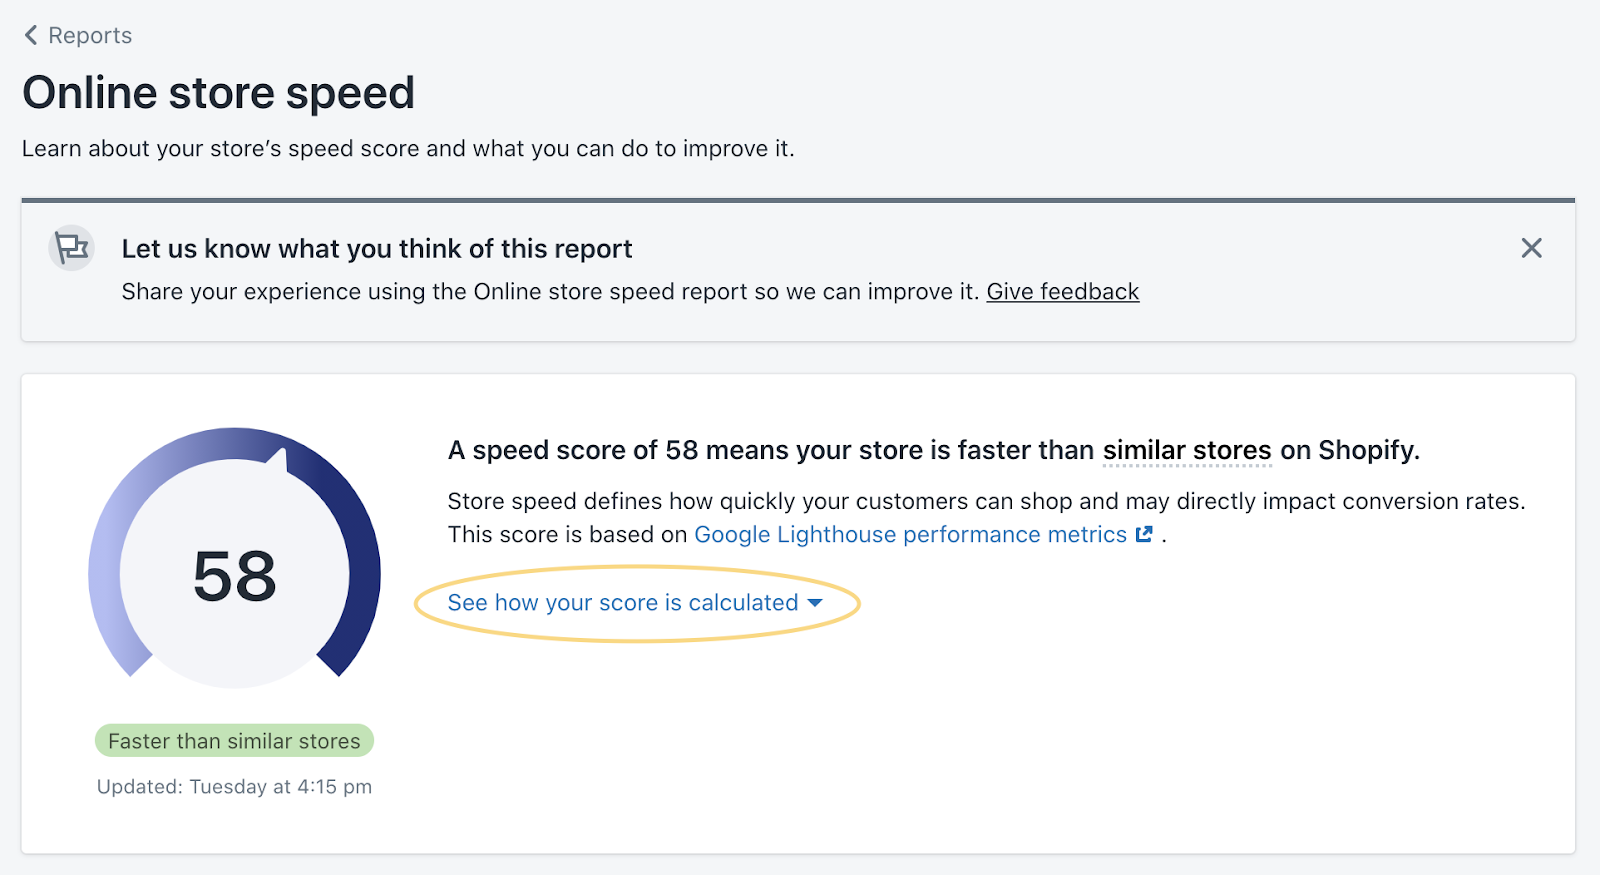Click the 'Learn about your store's speed' subtitle
Viewport: 1600px width, 875px height.
click(x=408, y=149)
